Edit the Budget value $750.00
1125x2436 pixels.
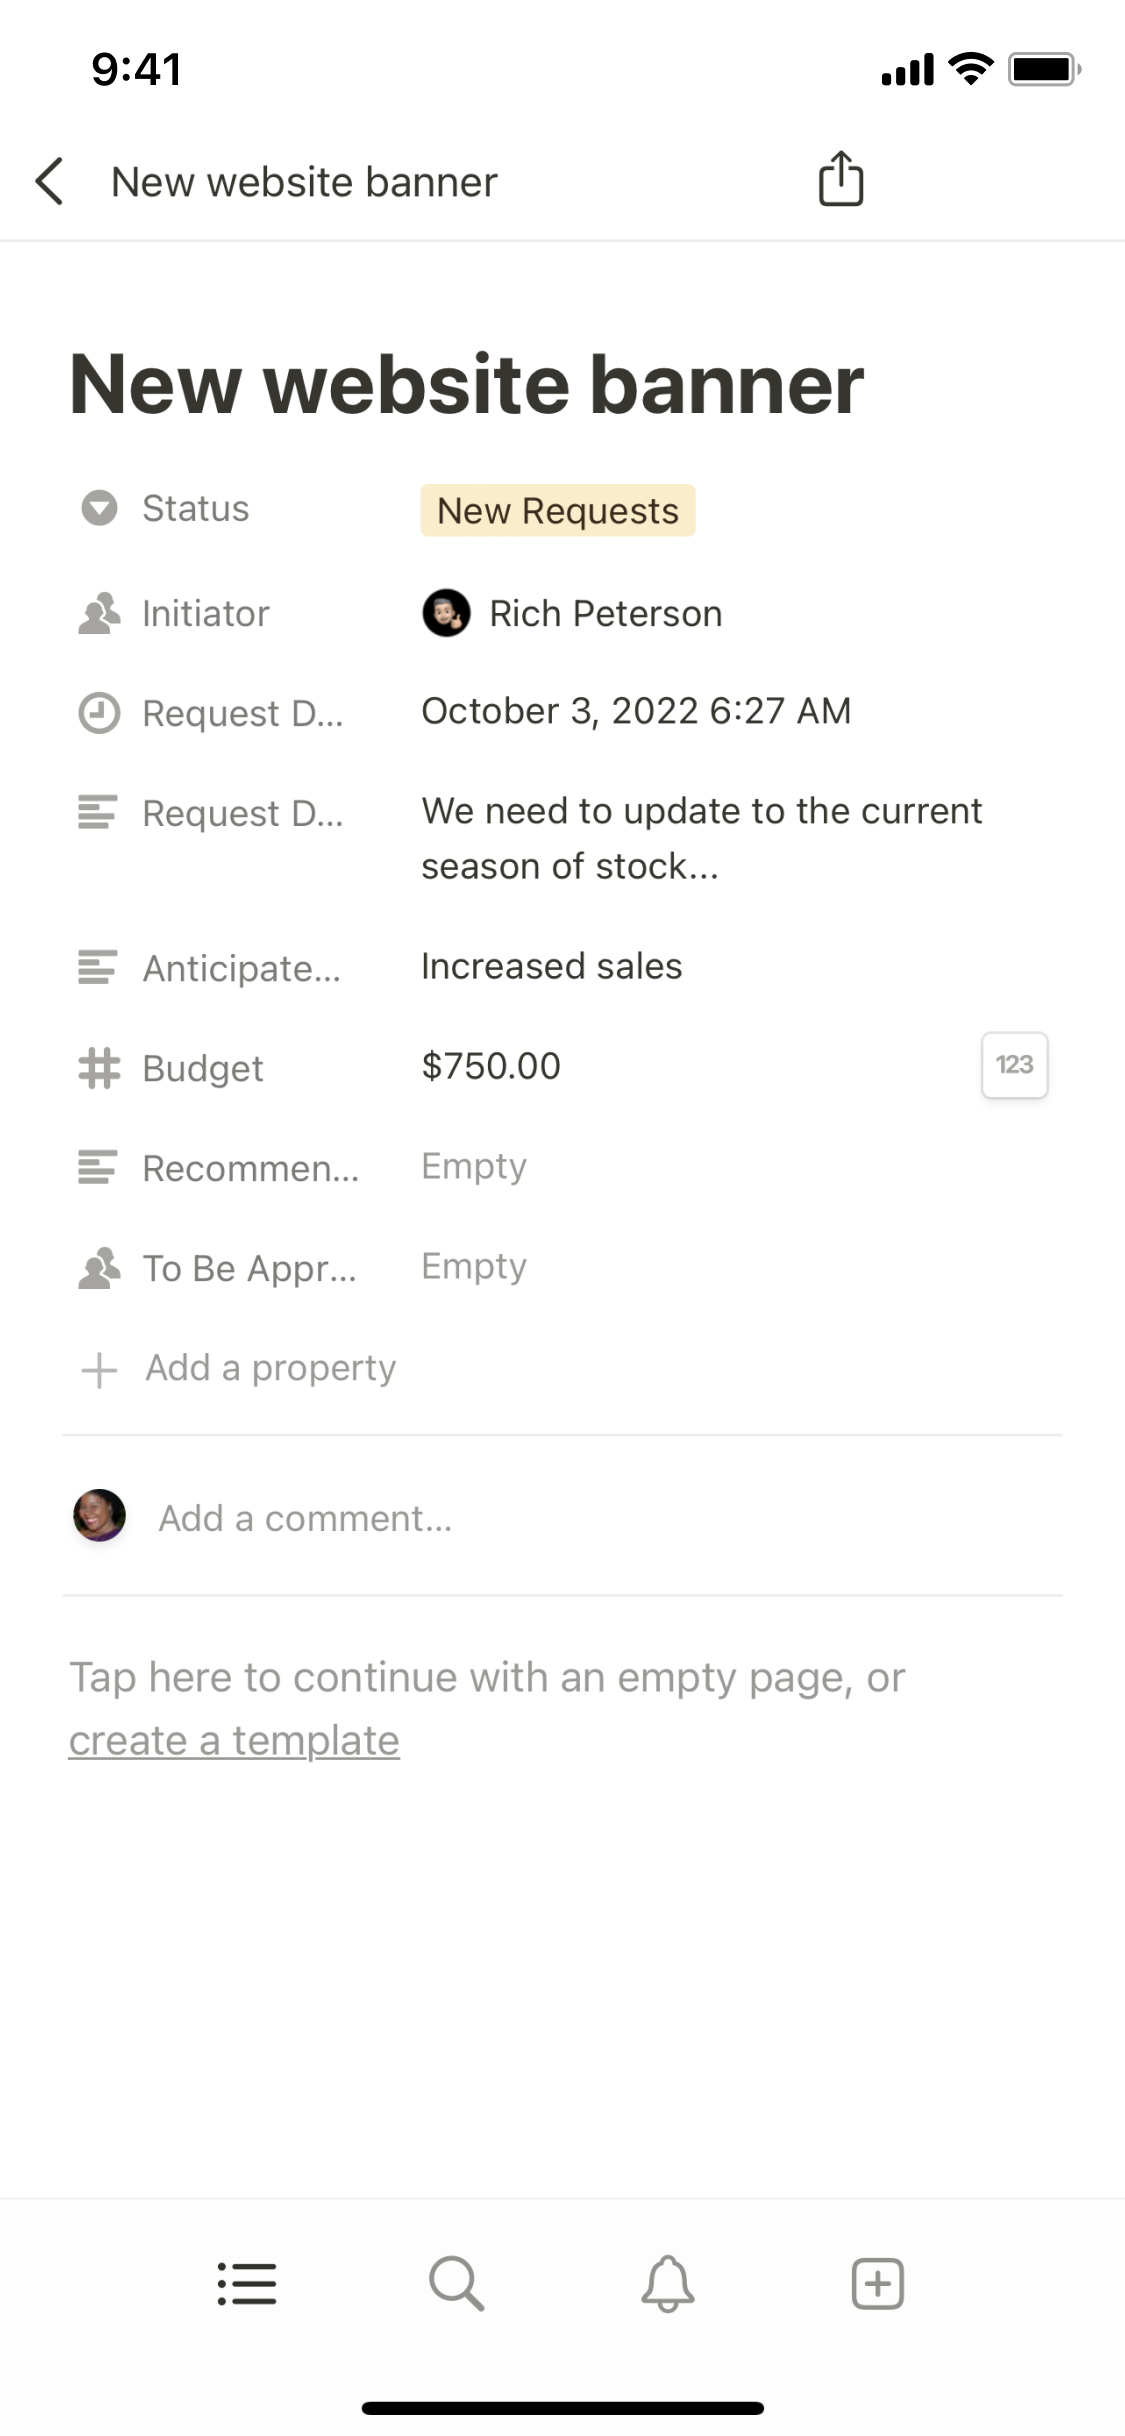[491, 1066]
